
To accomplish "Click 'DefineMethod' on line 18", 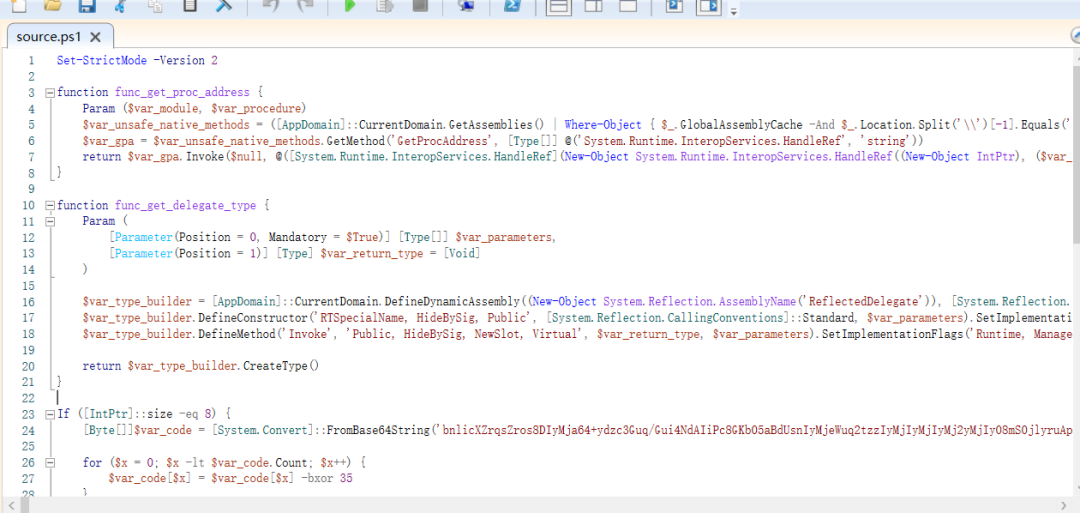I will tap(238, 334).
